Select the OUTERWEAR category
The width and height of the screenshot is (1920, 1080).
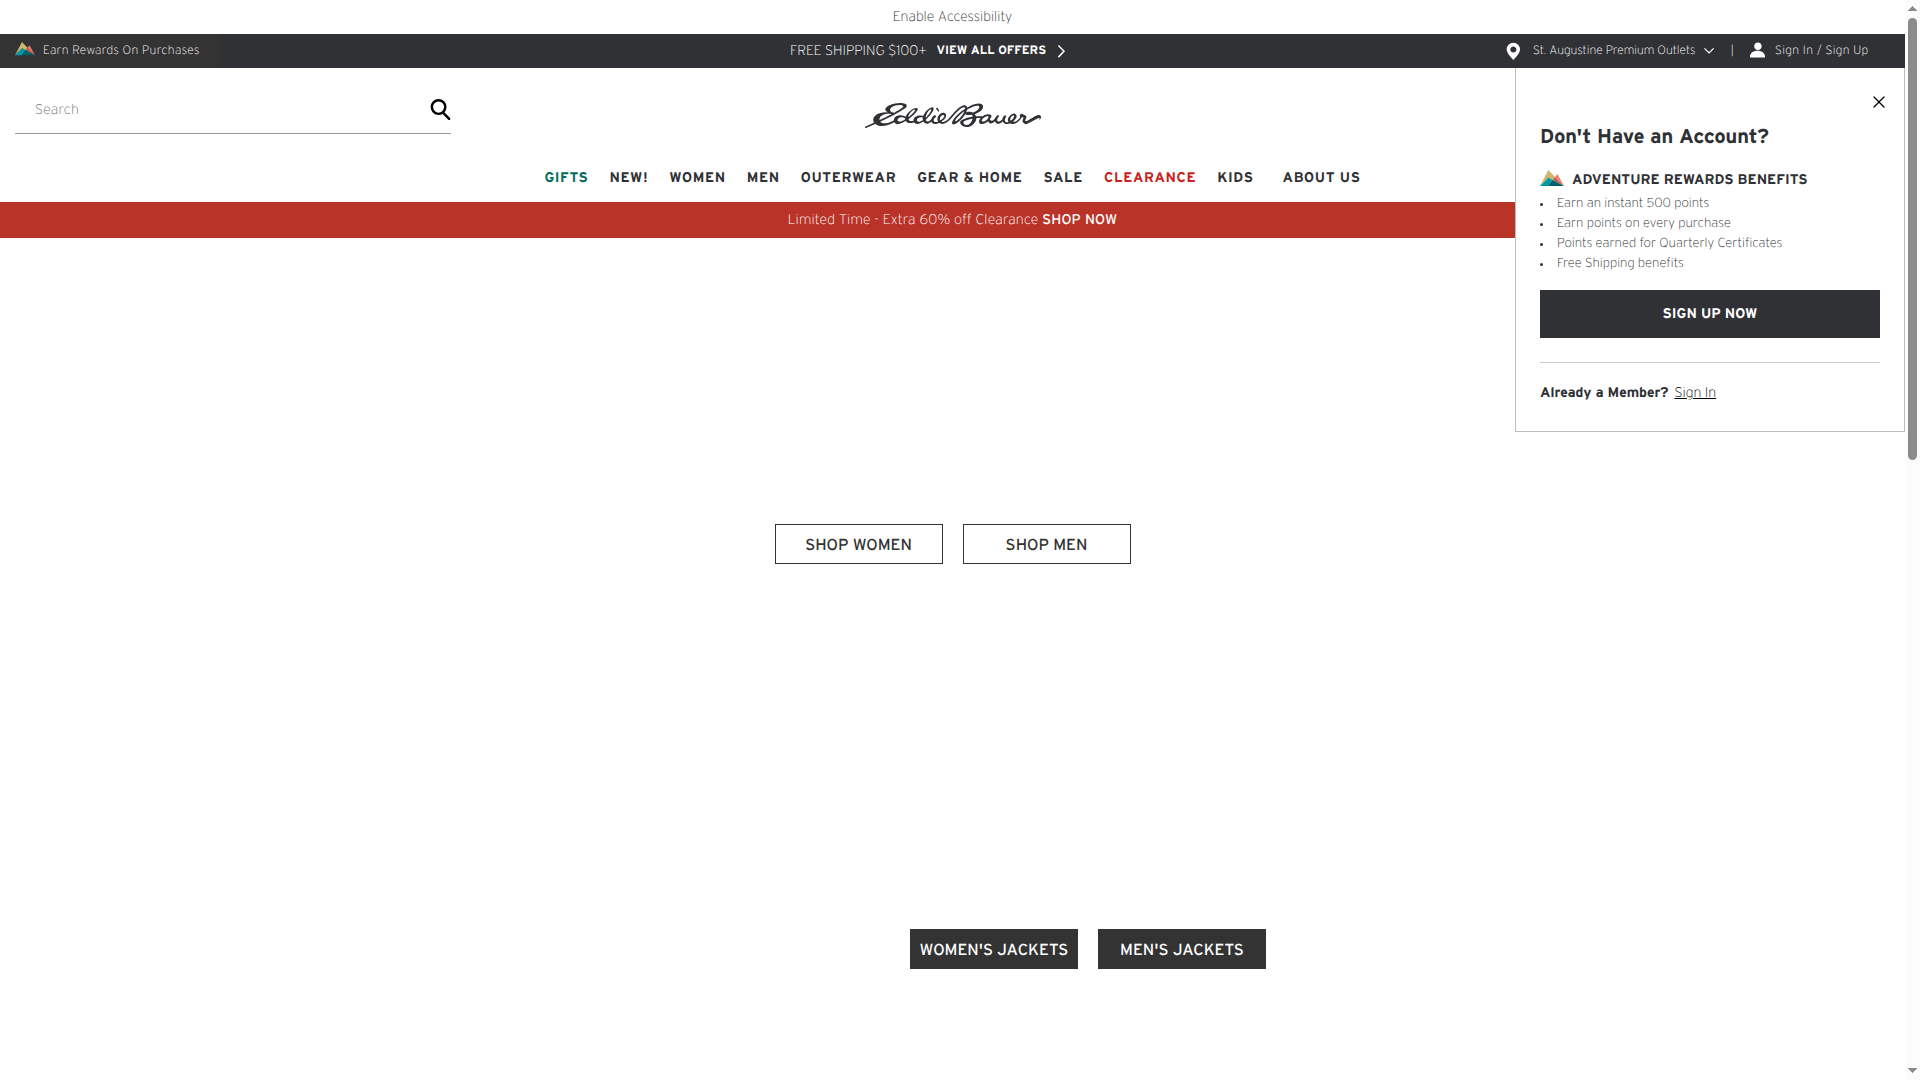(x=848, y=177)
